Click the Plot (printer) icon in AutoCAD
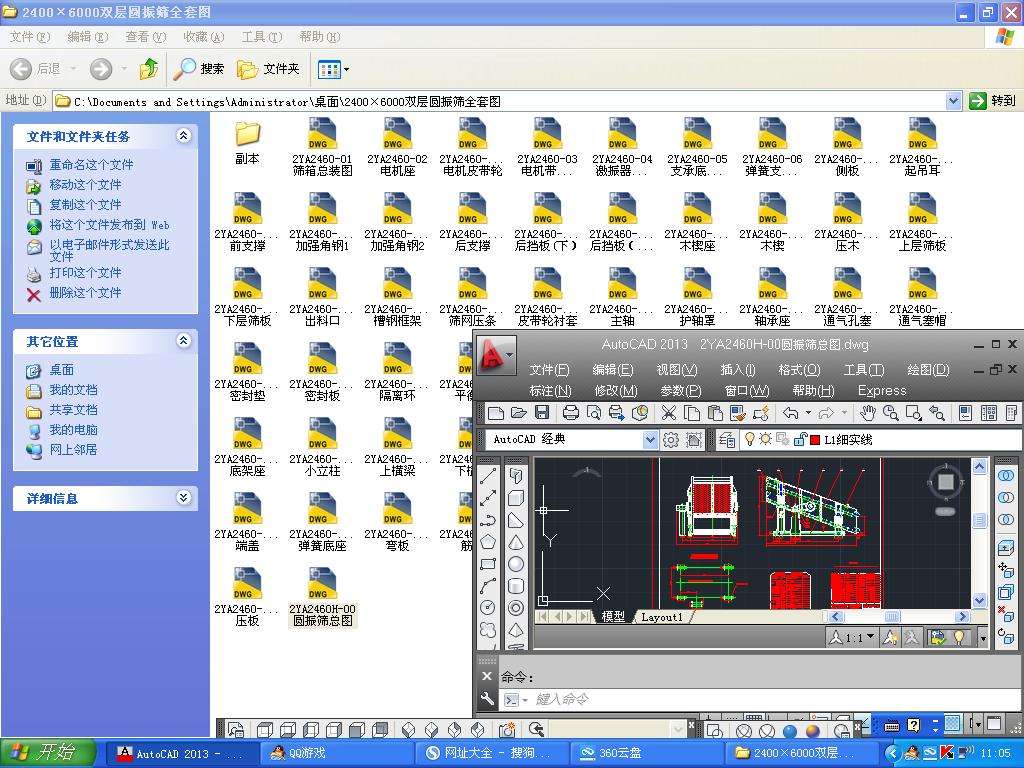The image size is (1024, 768). coord(571,413)
